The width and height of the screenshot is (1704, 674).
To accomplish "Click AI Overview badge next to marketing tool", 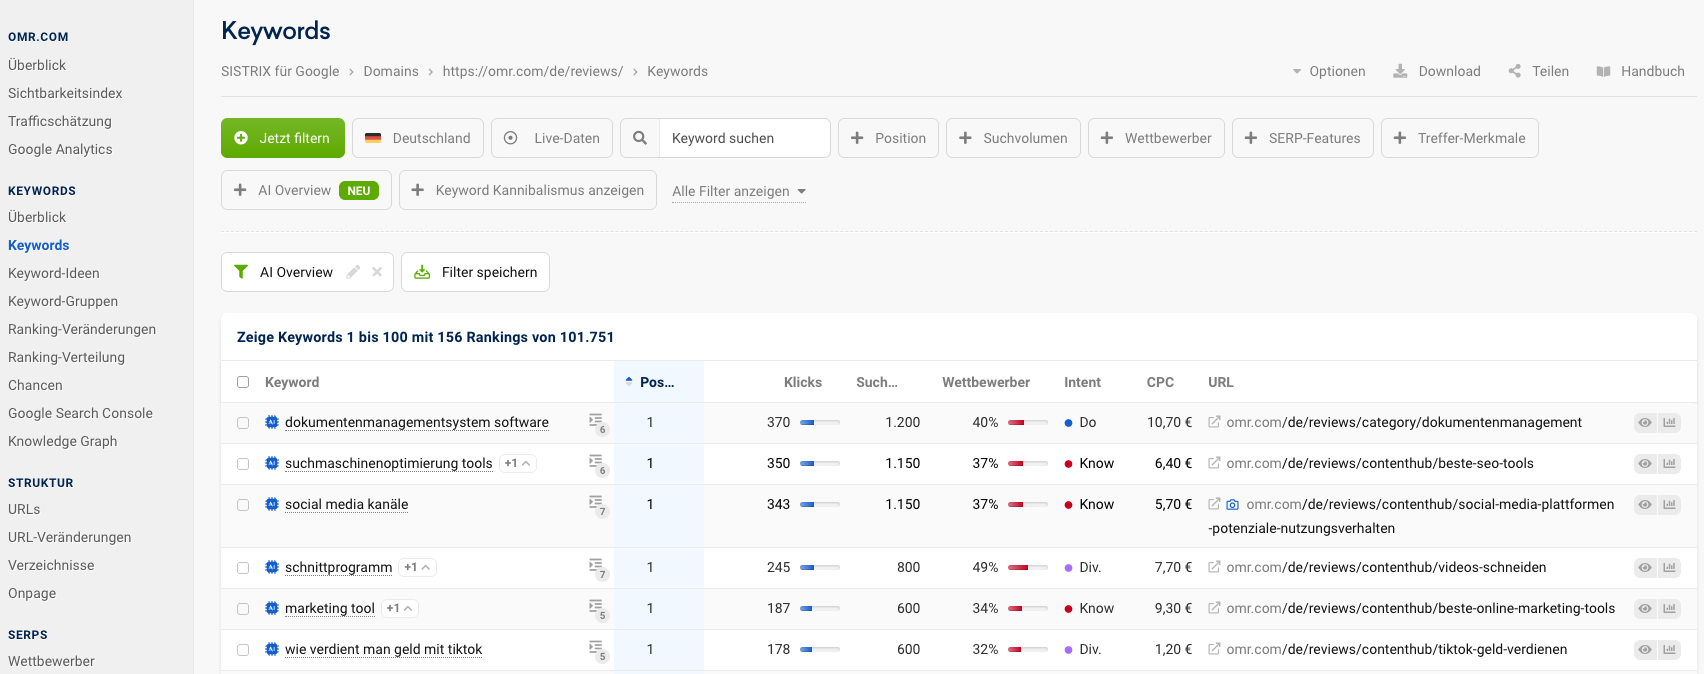I will [272, 608].
